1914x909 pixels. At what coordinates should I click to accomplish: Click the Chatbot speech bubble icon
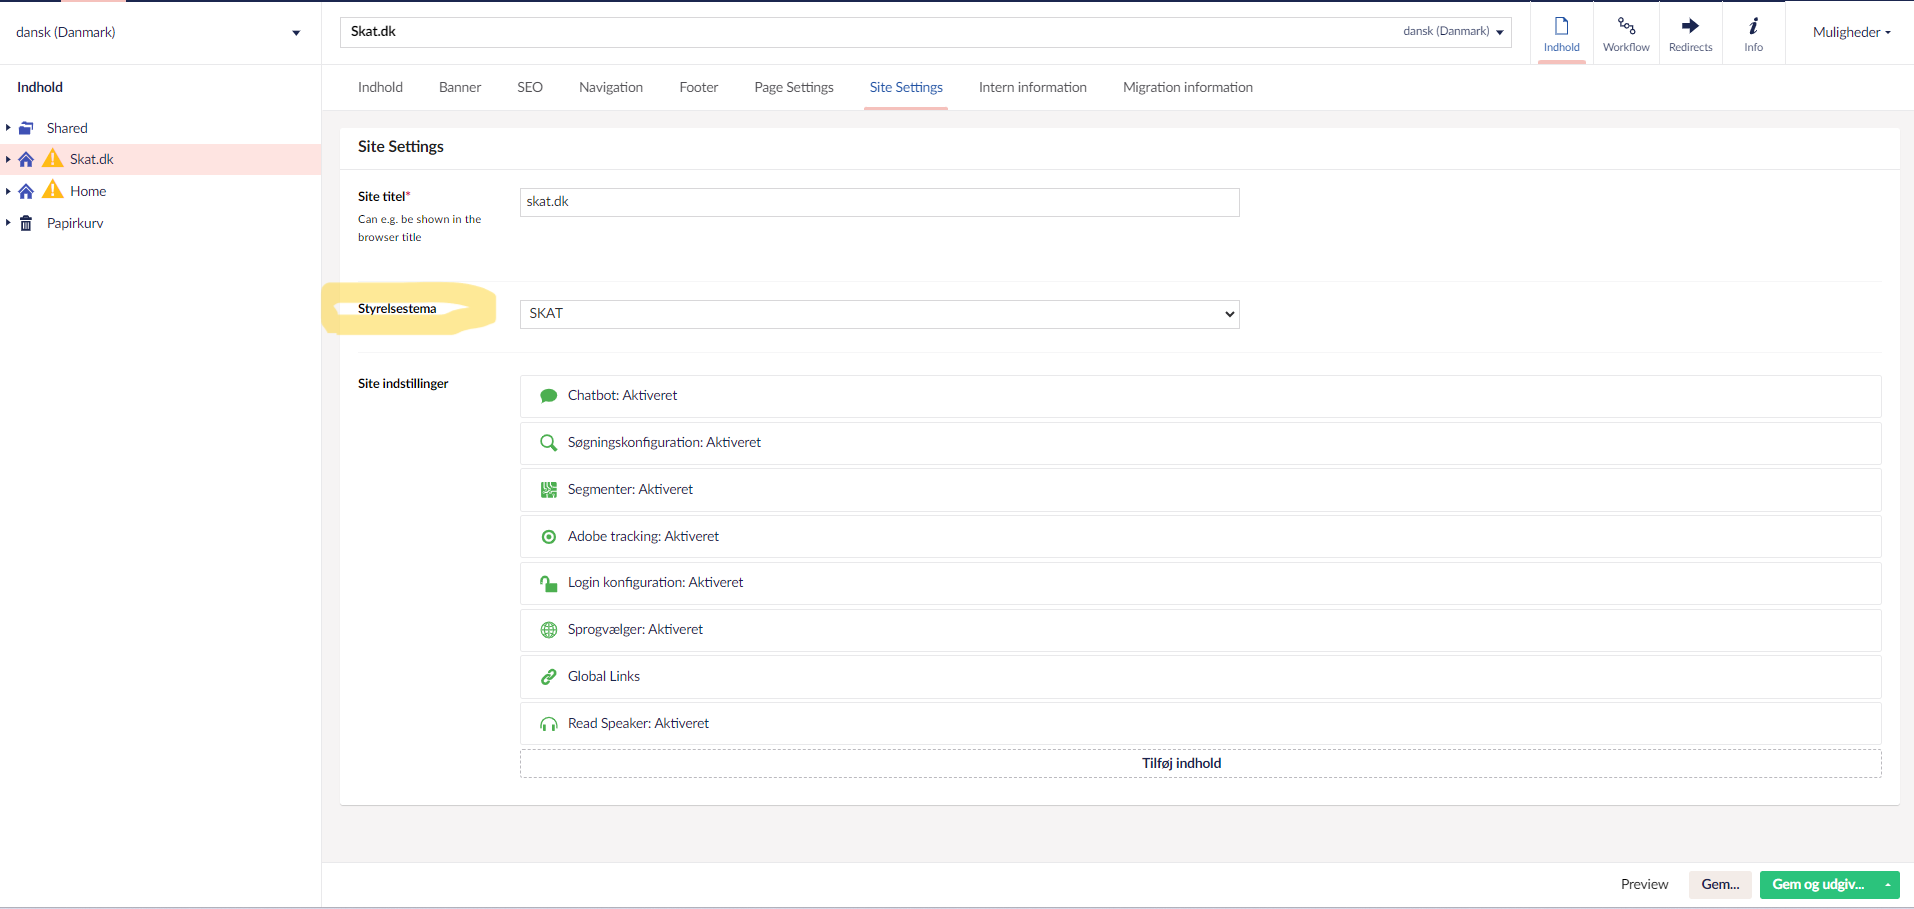pyautogui.click(x=548, y=396)
